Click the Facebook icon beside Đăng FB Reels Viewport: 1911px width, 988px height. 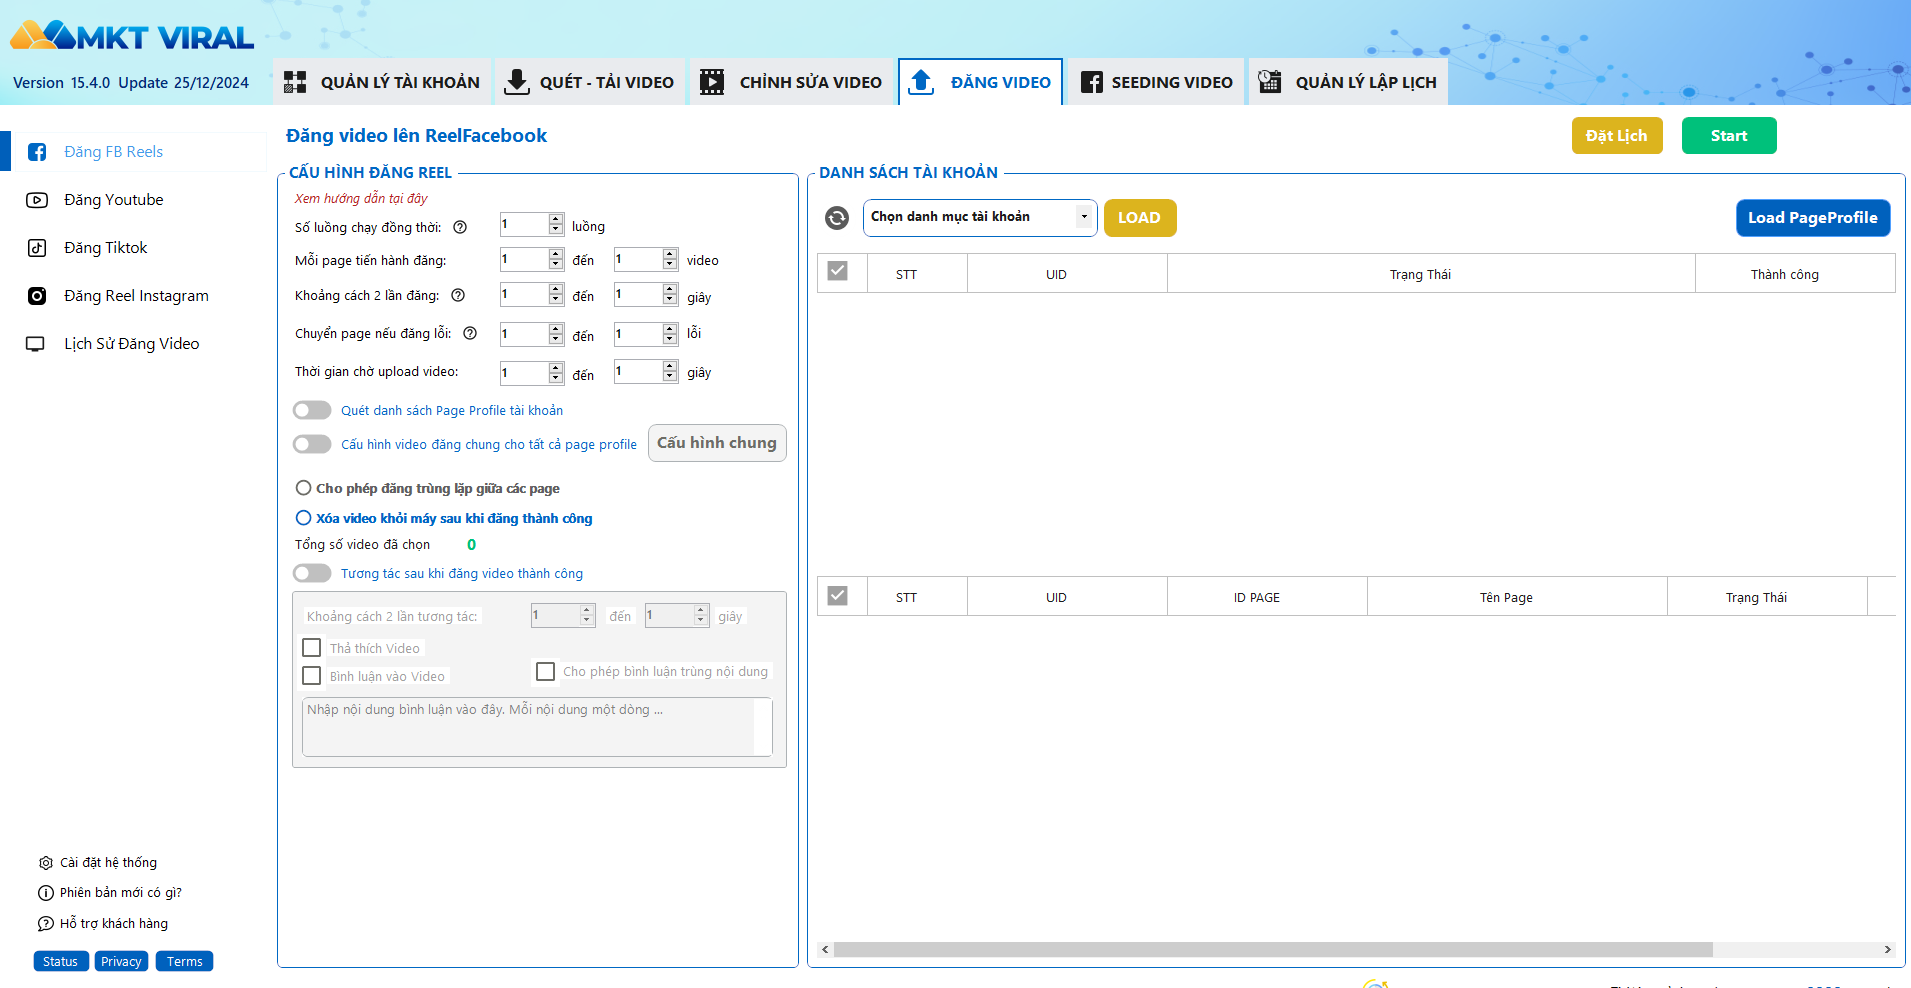[37, 152]
